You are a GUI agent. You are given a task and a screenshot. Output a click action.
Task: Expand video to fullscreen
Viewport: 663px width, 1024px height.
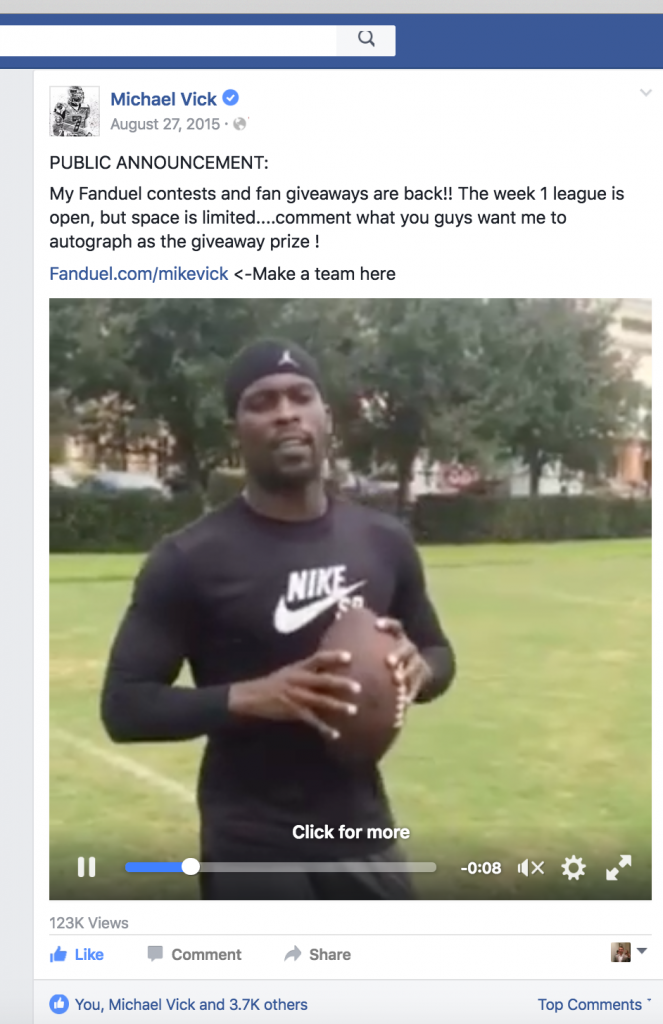click(619, 868)
